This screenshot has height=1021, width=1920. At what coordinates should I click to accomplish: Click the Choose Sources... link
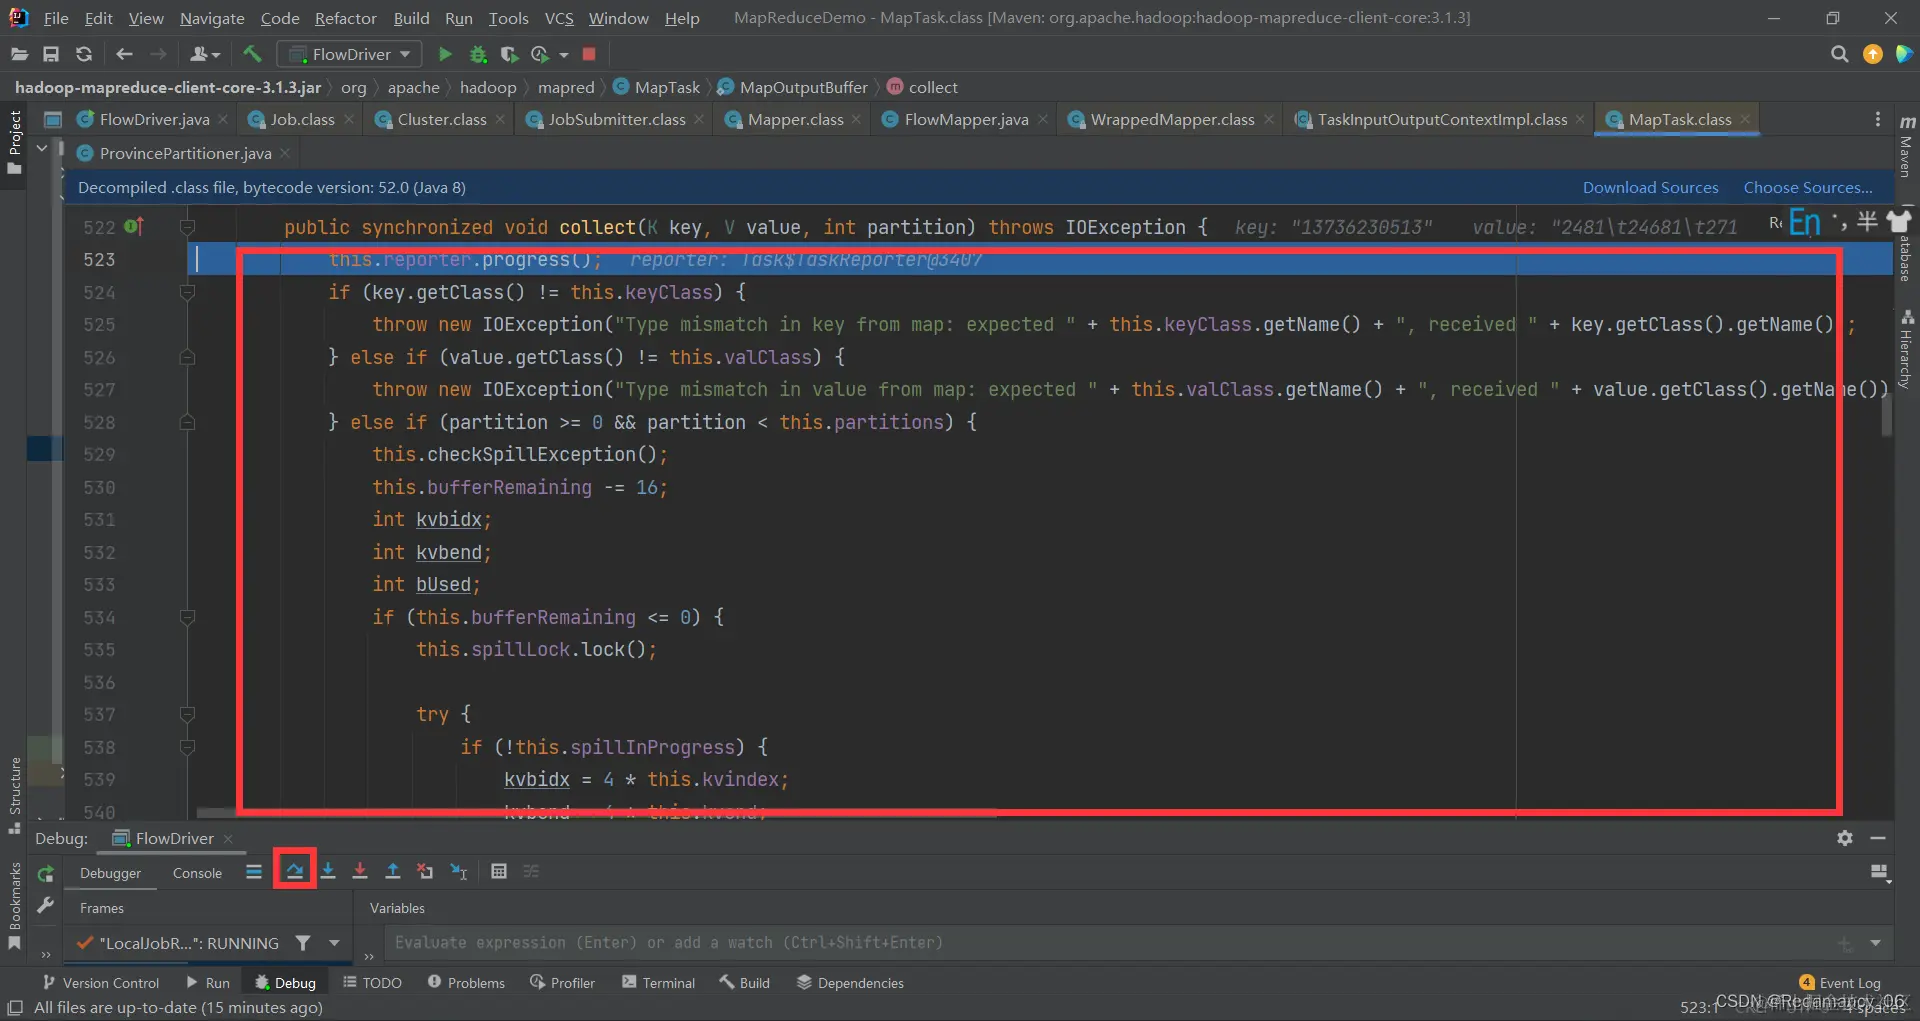click(1808, 187)
